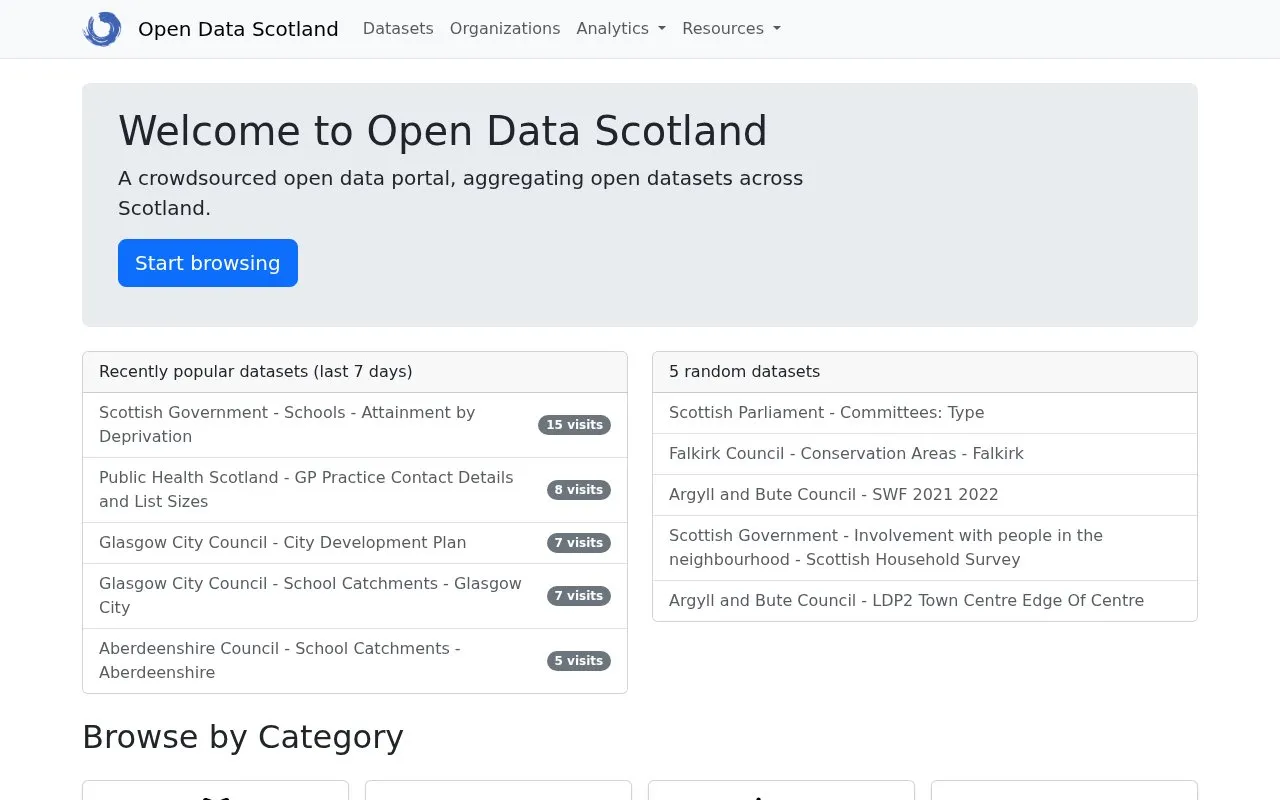The image size is (1280, 800).
Task: Open Aberdeenshire Council School Catchments dataset
Action: [x=355, y=661]
